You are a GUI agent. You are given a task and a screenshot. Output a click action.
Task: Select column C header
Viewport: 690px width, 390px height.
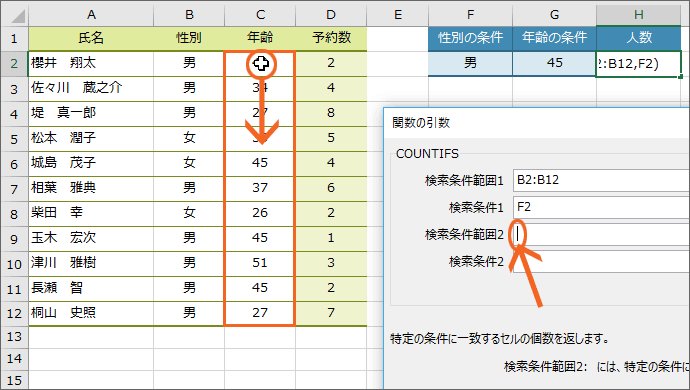[260, 15]
